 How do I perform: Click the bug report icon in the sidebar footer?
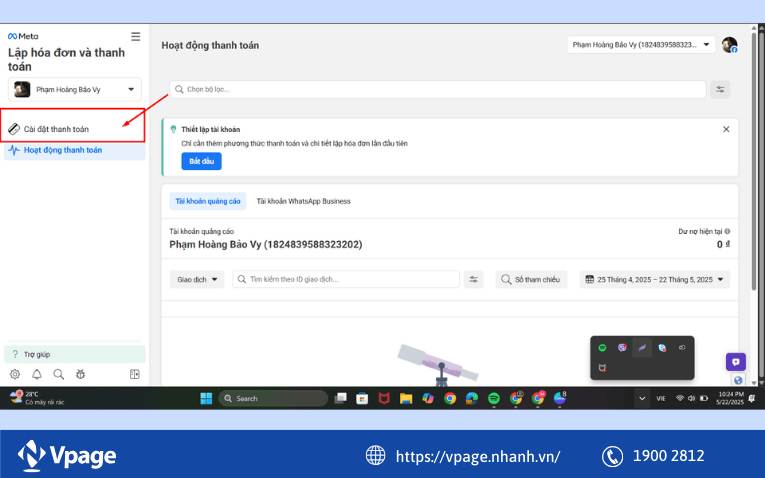81,374
